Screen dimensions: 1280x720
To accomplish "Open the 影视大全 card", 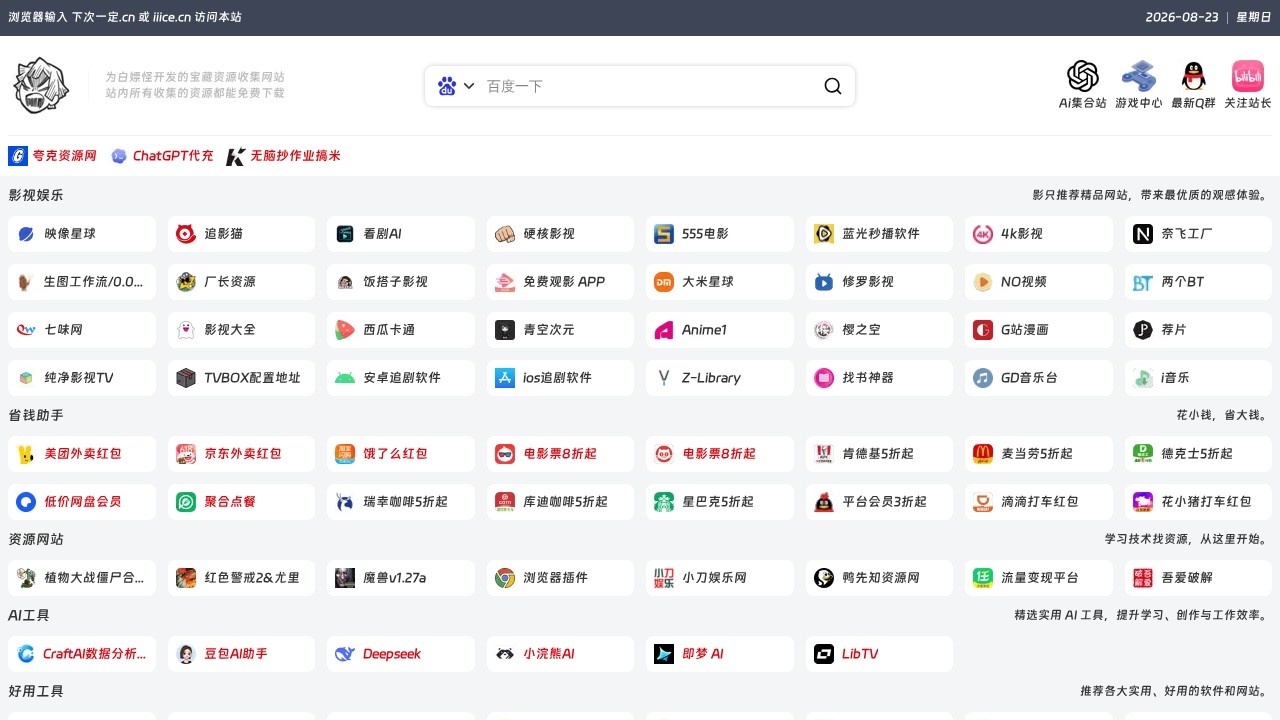I will click(x=242, y=330).
